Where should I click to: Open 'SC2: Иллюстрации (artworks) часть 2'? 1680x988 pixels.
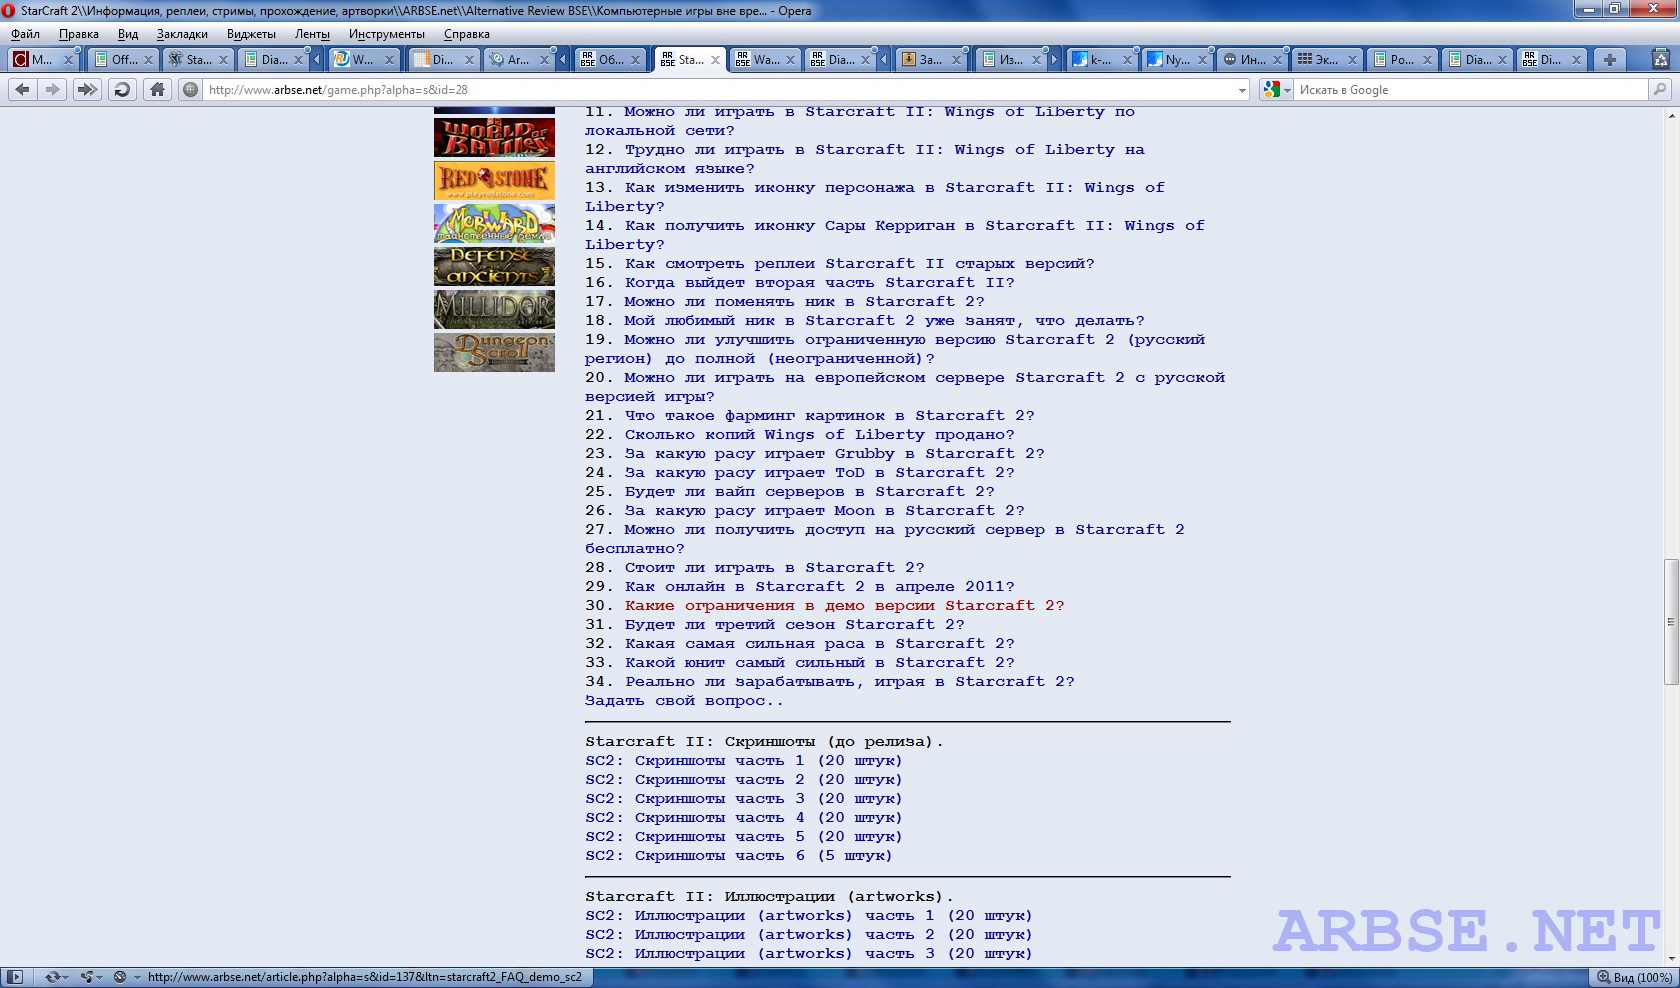(x=809, y=935)
